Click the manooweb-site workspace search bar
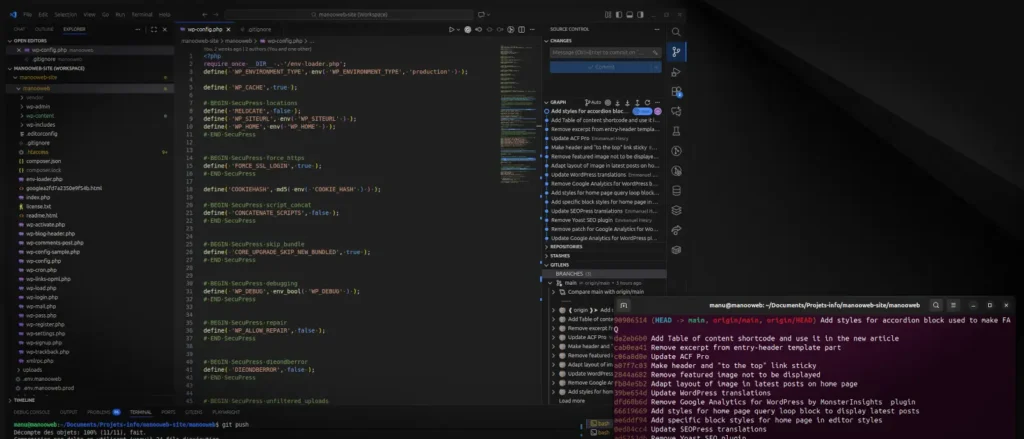1024x439 pixels. (349, 14)
